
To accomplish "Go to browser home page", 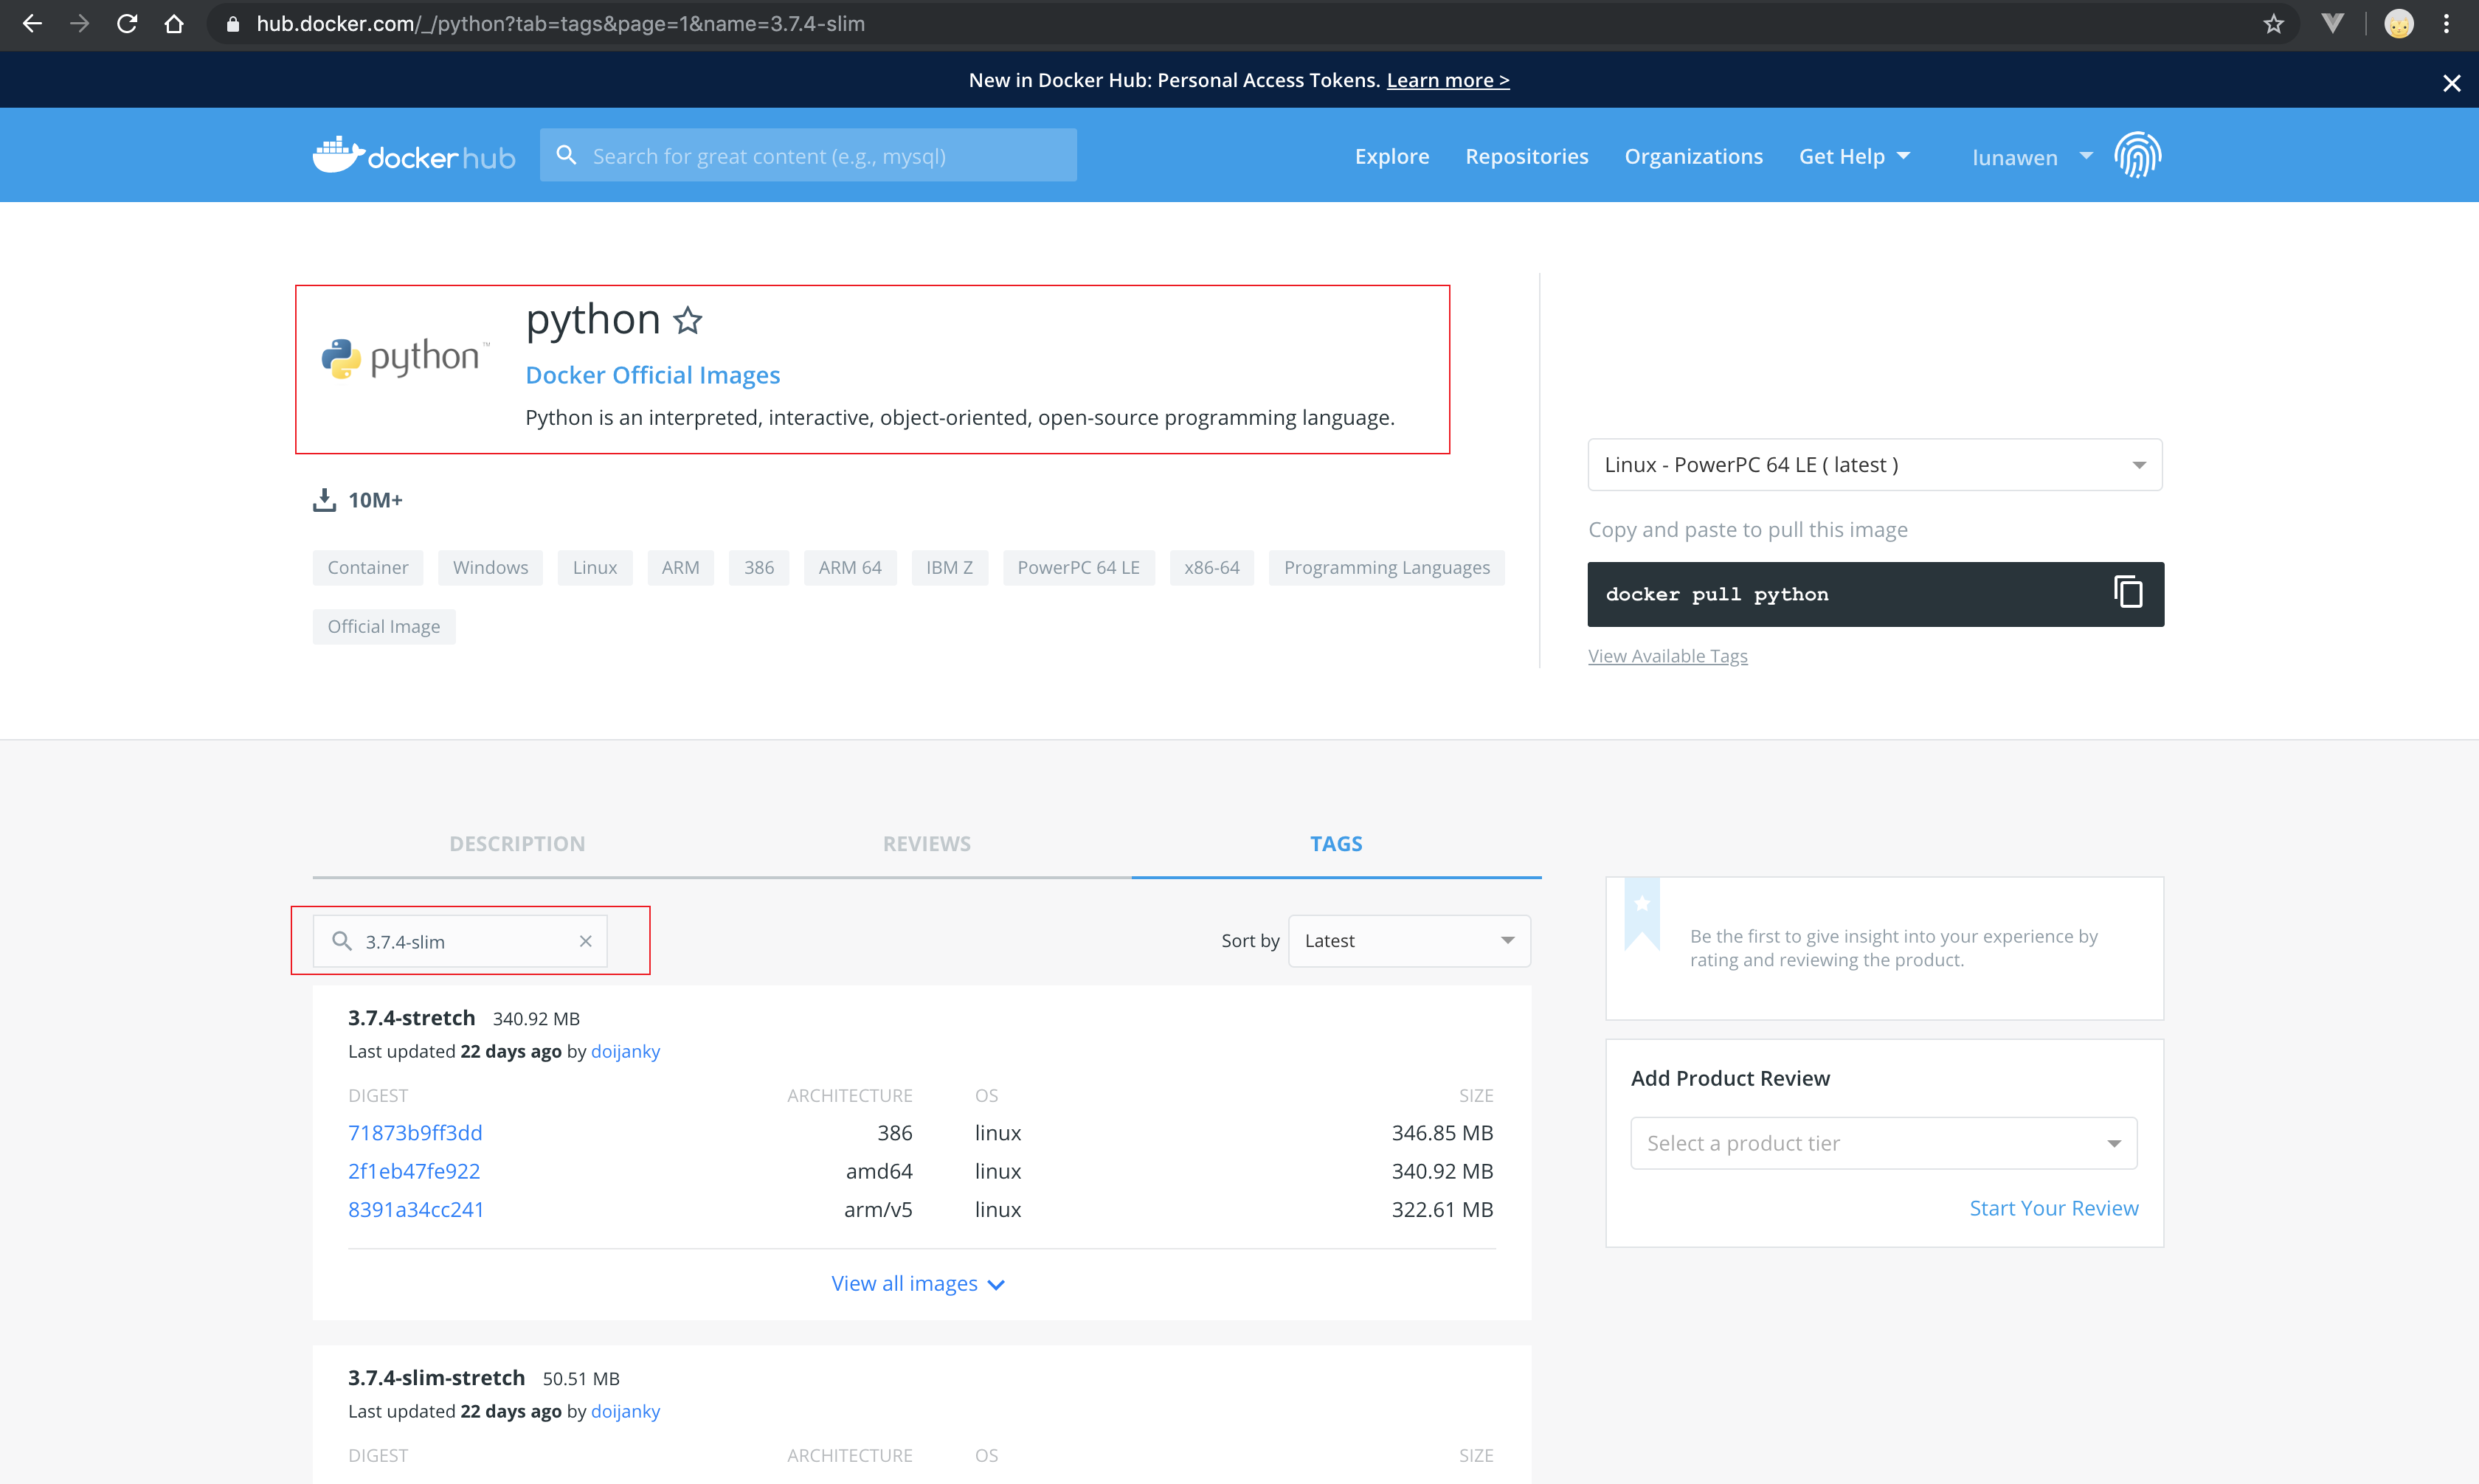I will coord(174,24).
